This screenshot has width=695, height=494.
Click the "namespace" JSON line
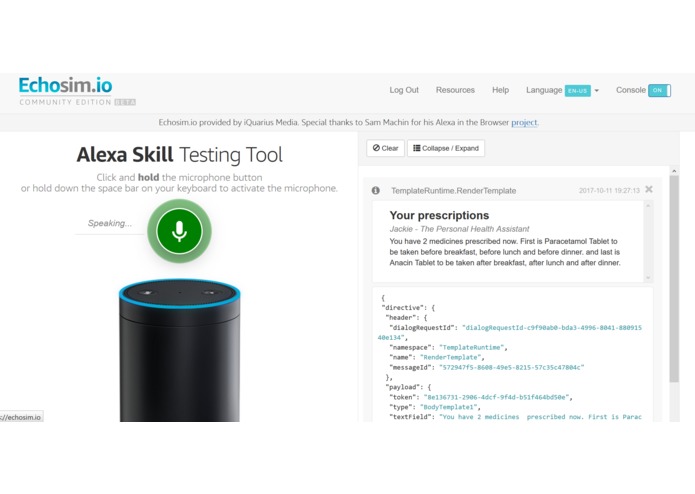[x=448, y=347]
